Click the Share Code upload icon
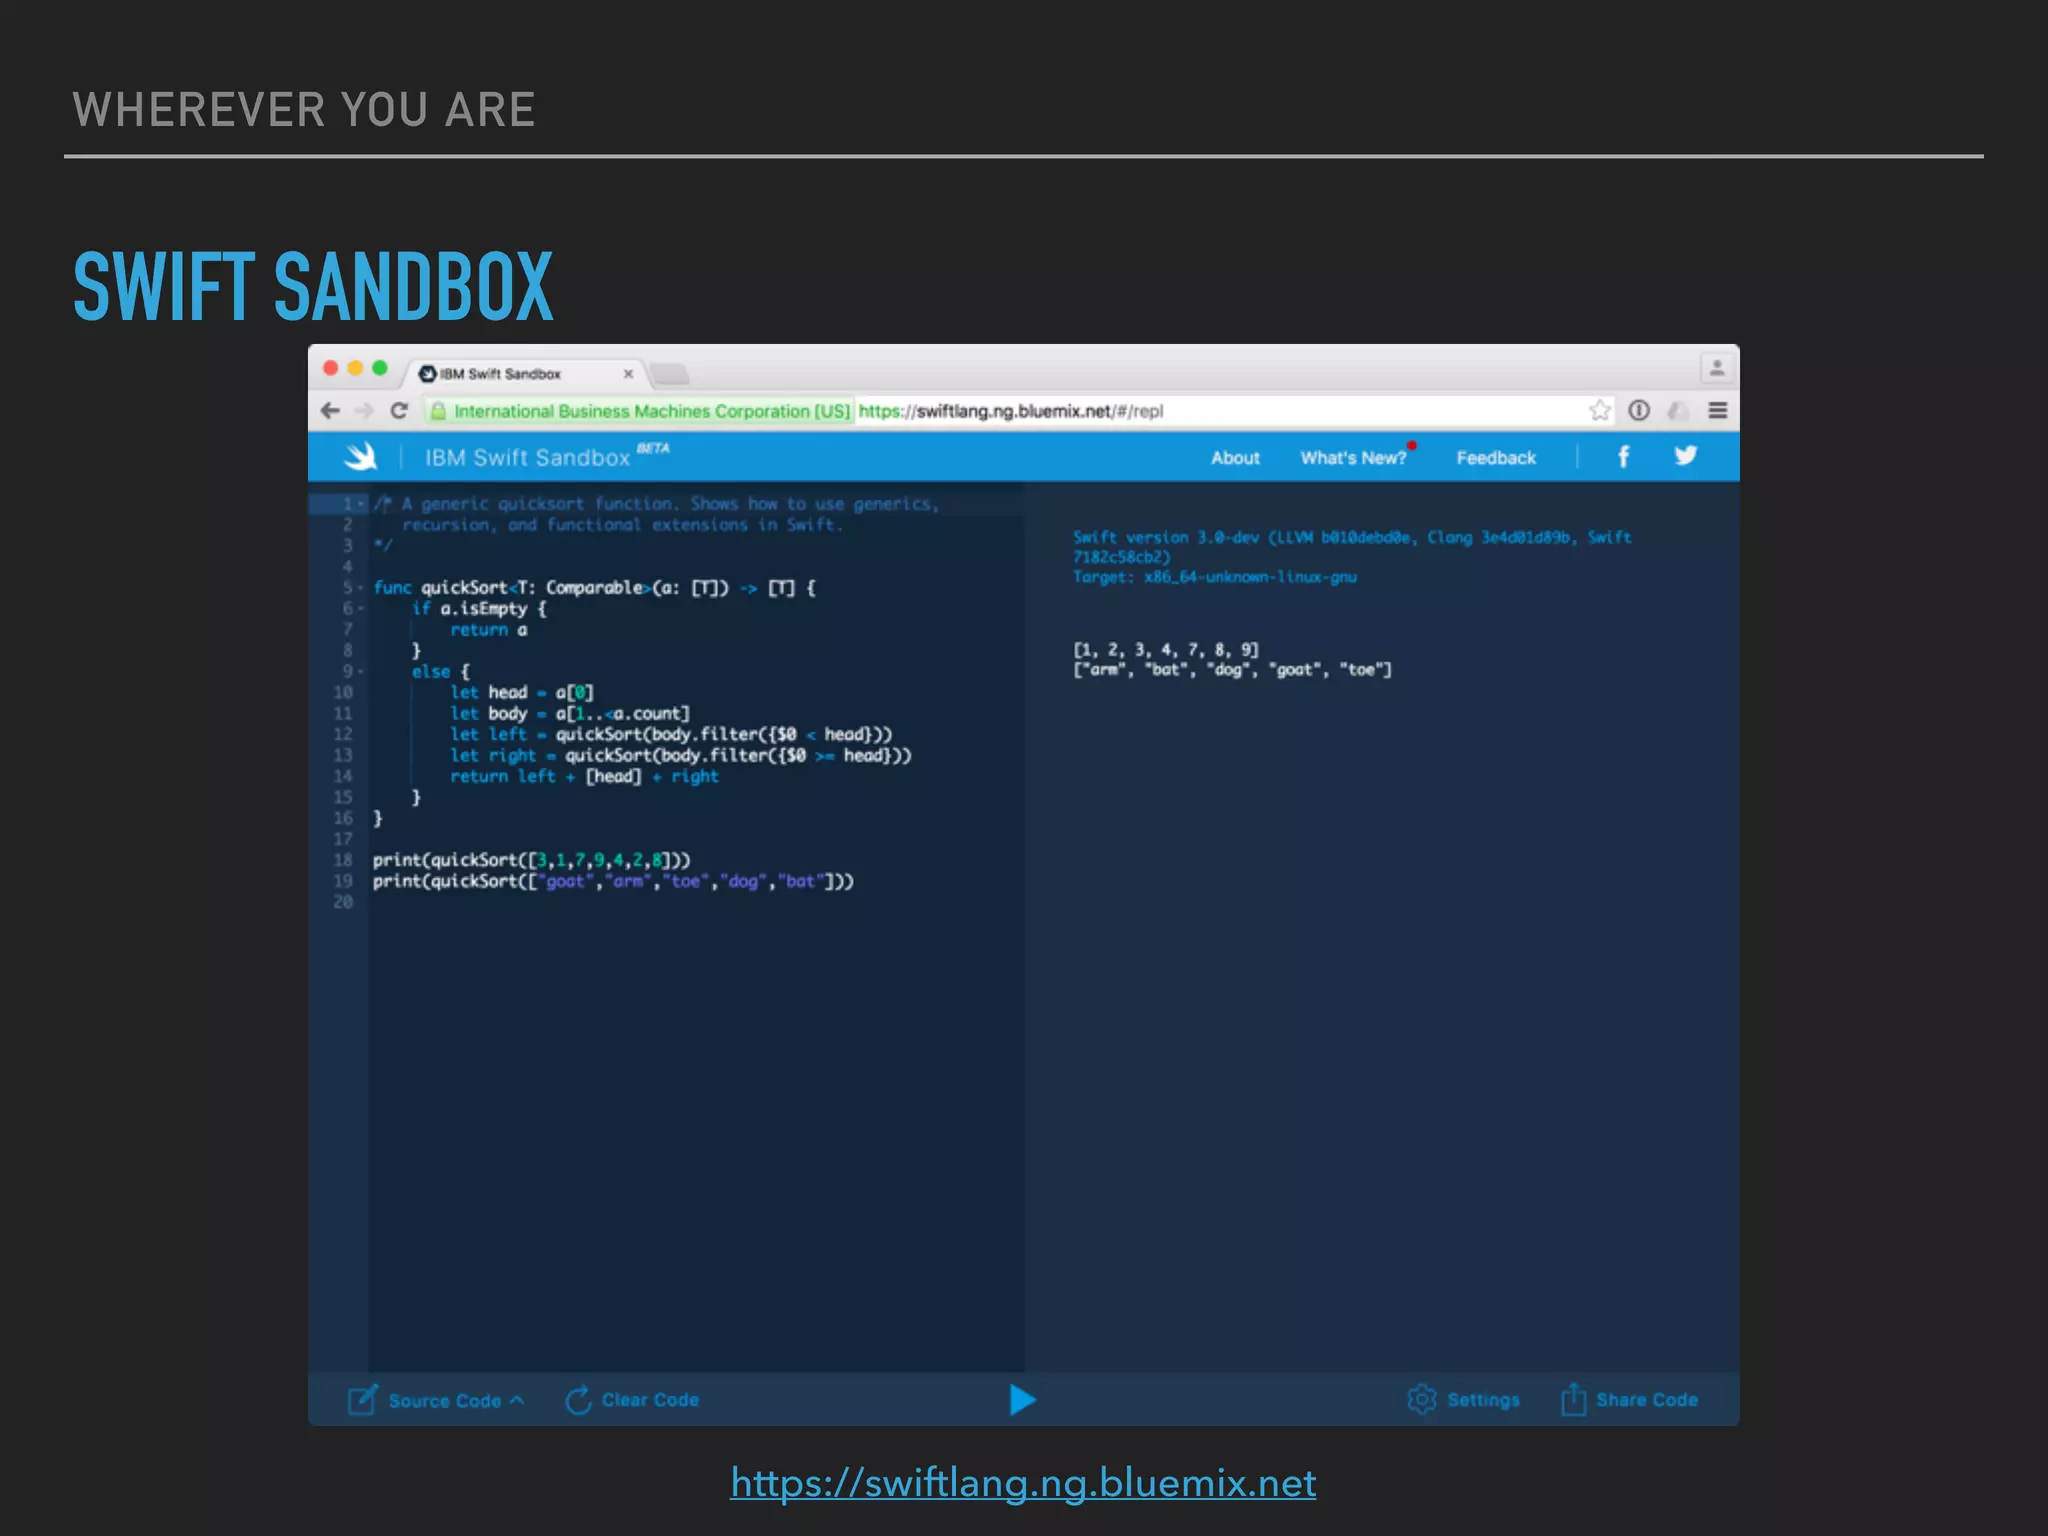This screenshot has width=2048, height=1536. click(x=1573, y=1399)
